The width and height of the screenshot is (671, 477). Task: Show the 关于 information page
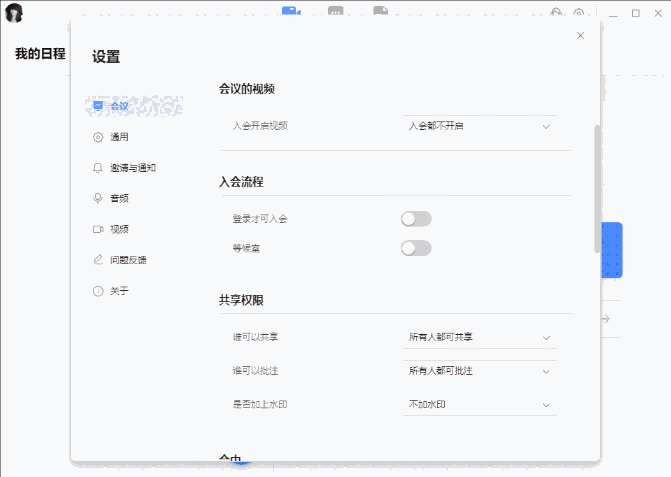[x=111, y=291]
